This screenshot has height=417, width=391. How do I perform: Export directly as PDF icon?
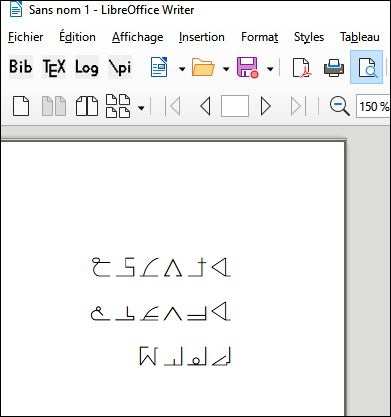pyautogui.click(x=301, y=68)
